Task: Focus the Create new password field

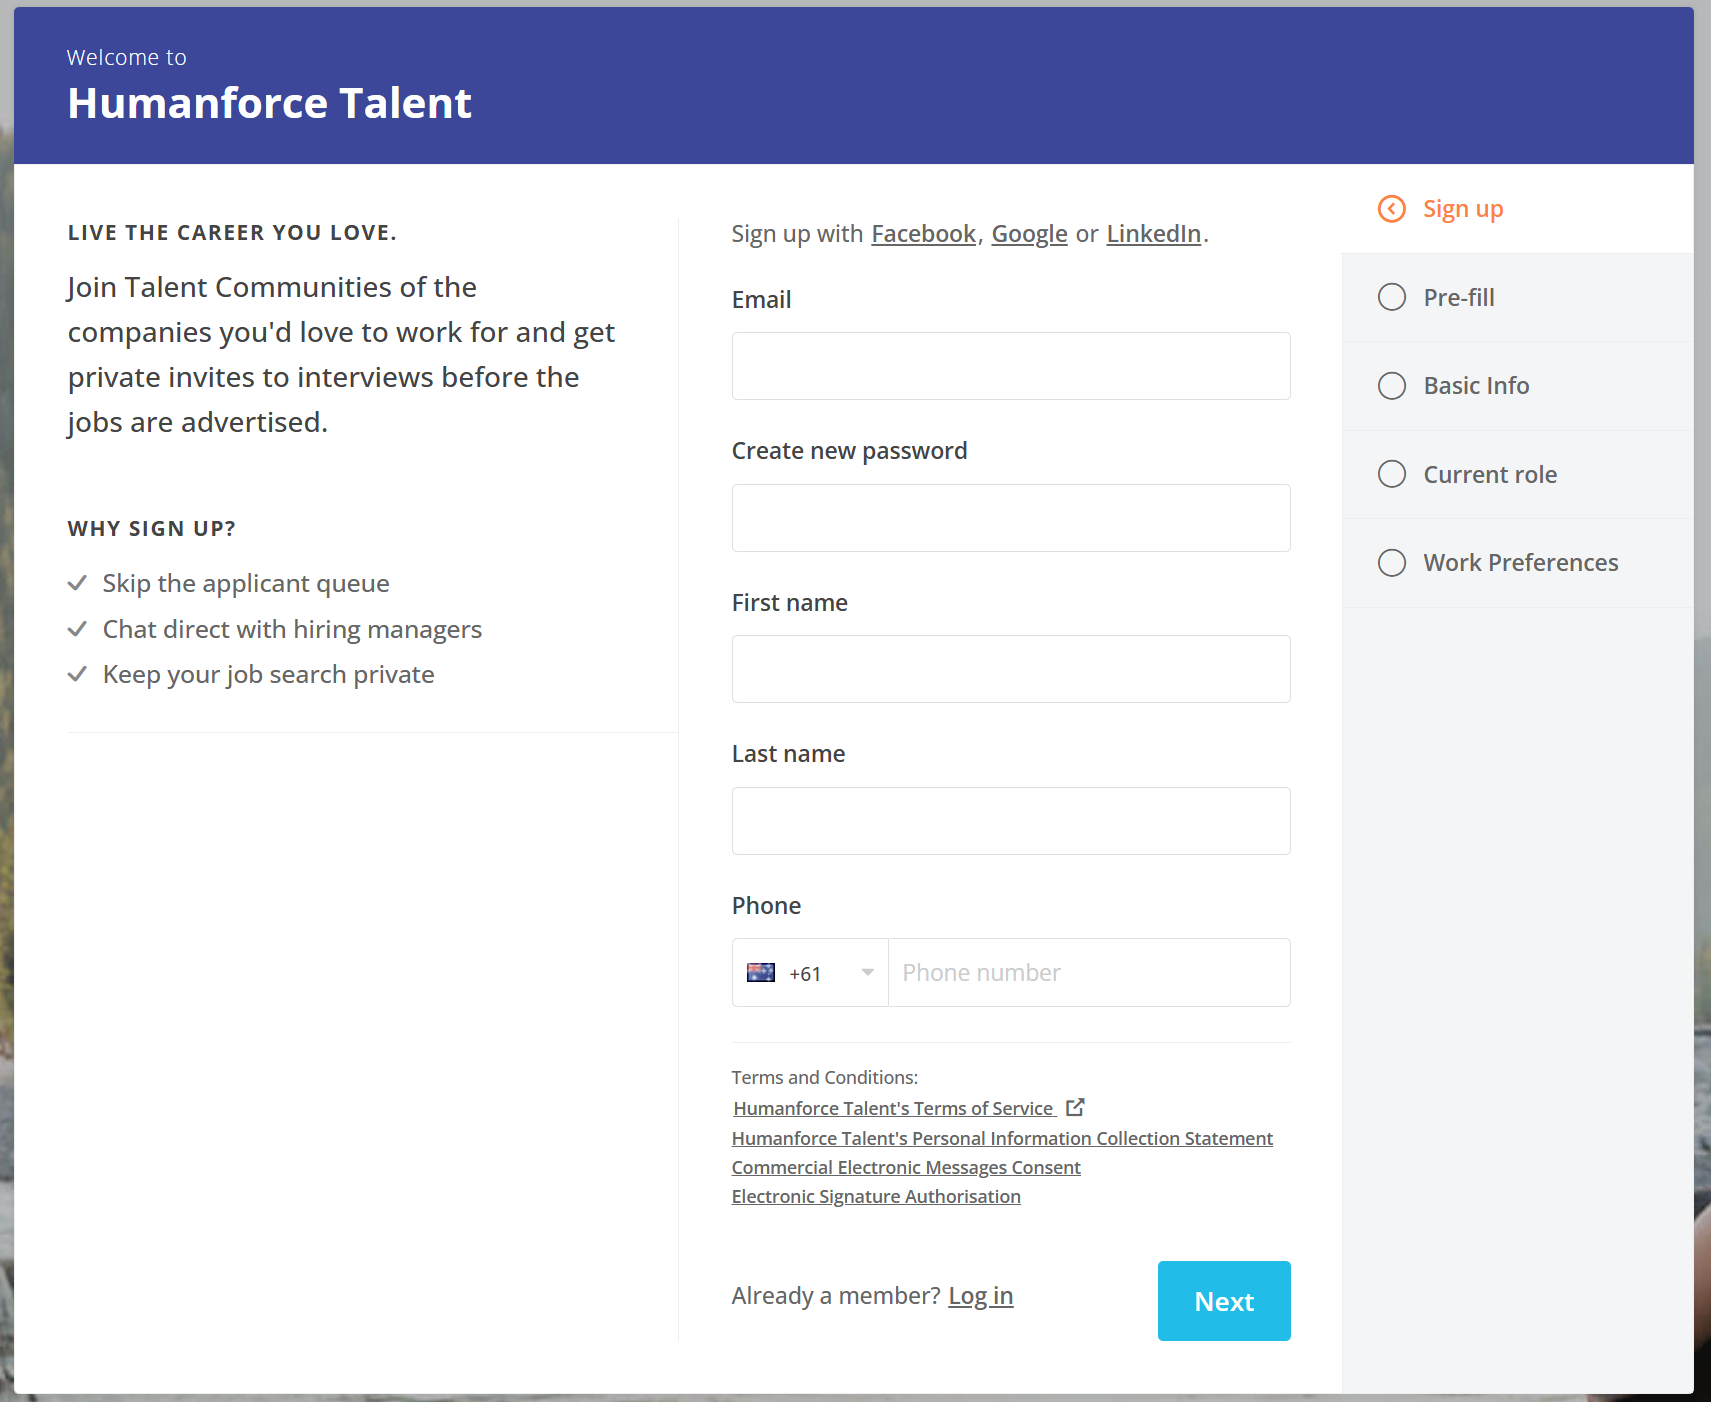Action: [1010, 518]
